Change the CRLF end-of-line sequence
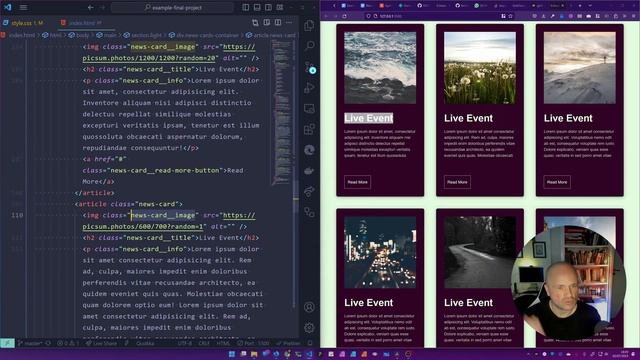Image resolution: width=640 pixels, height=360 pixels. 204,343
